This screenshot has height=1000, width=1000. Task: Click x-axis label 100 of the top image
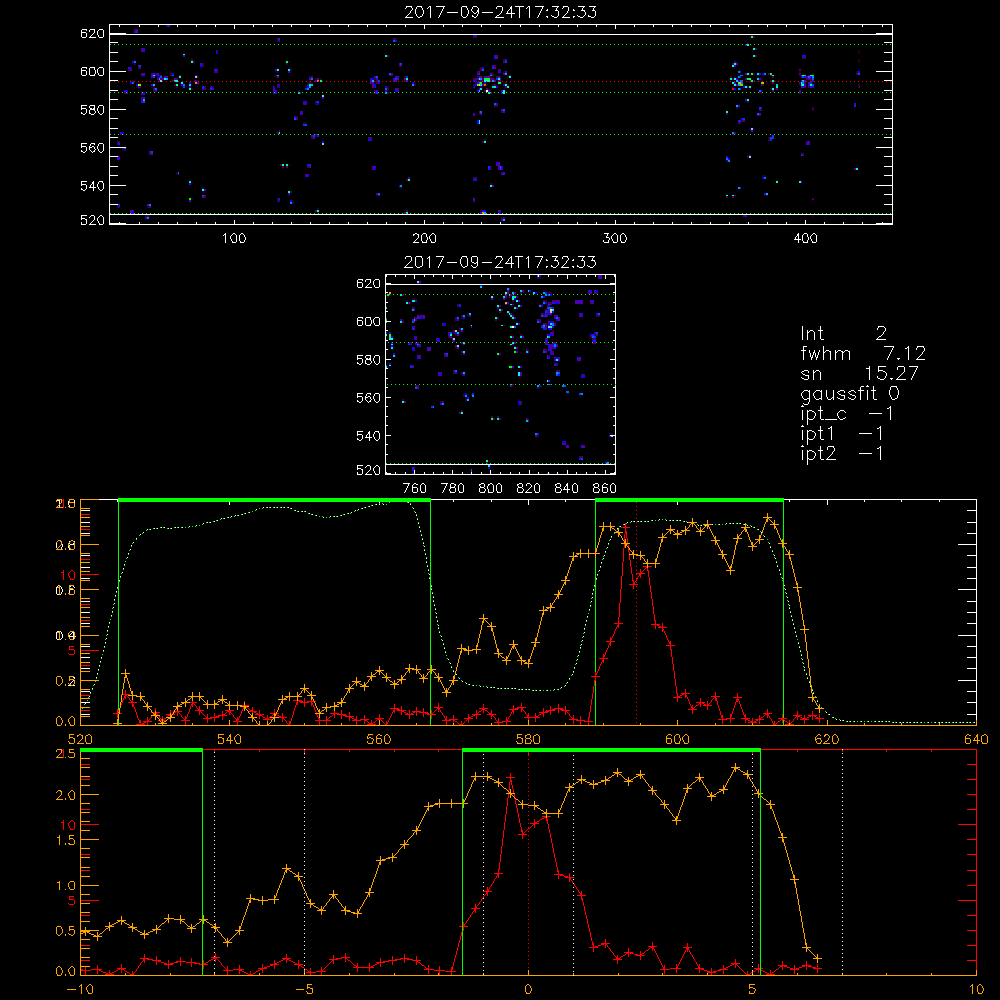[234, 239]
